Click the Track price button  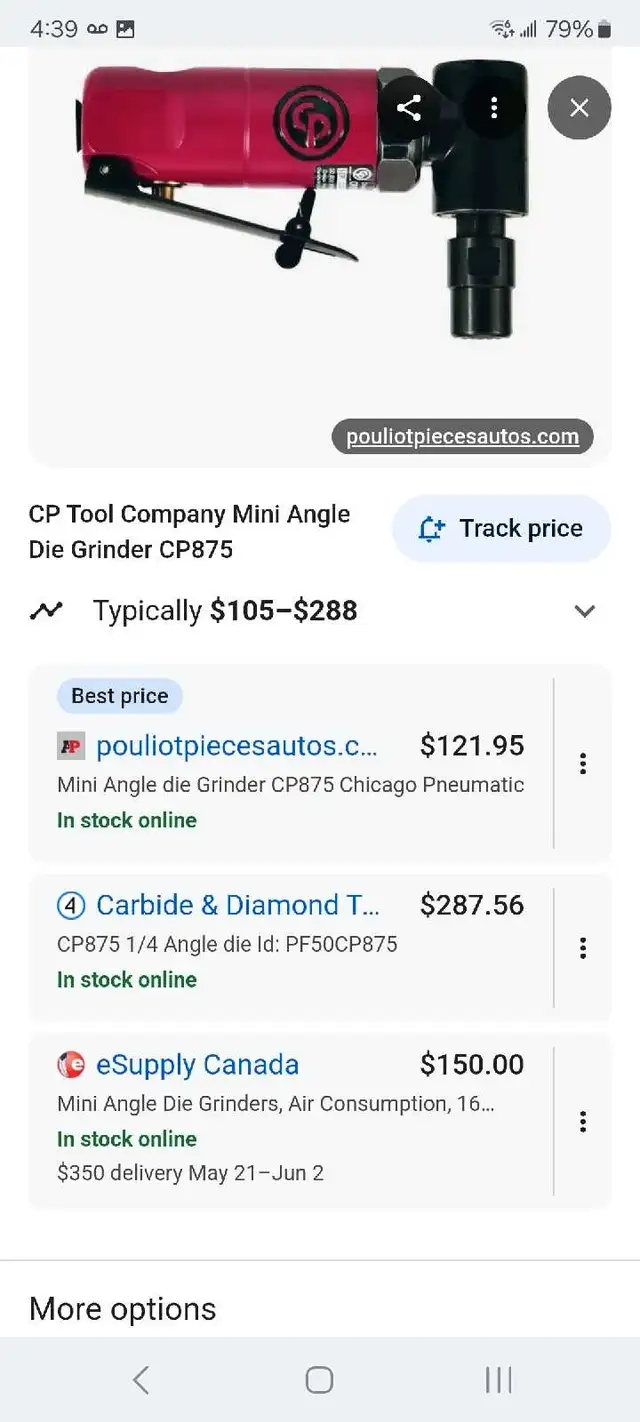coord(501,528)
